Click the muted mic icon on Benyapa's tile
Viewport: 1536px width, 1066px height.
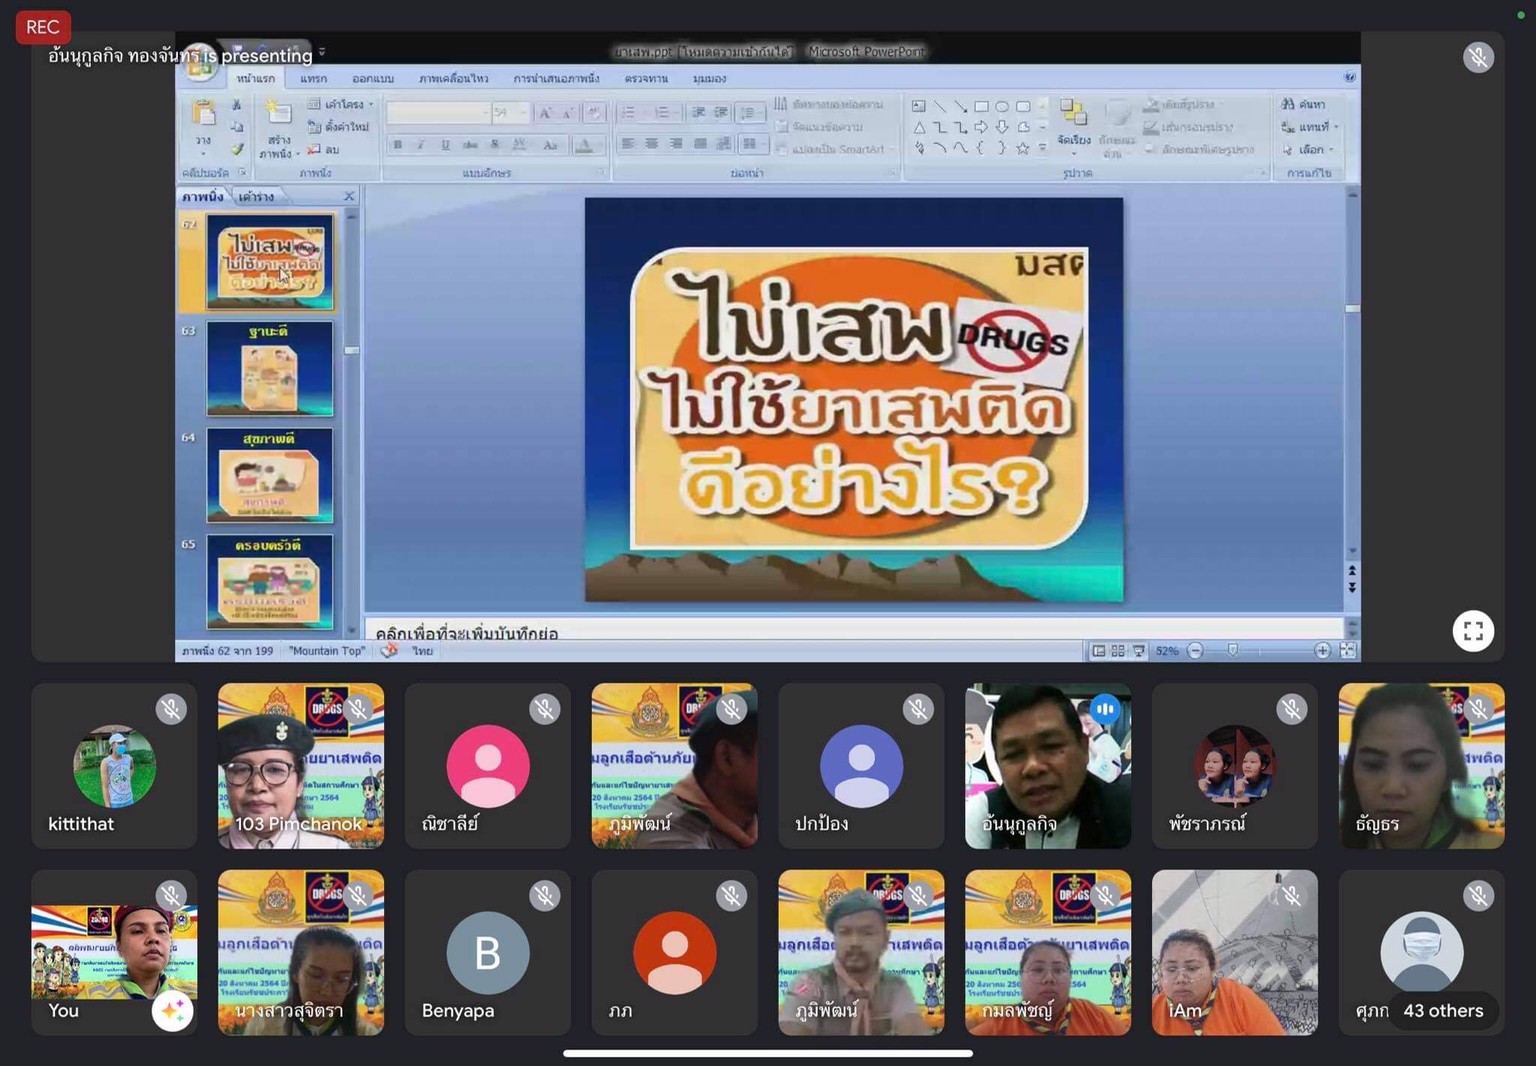click(x=544, y=896)
